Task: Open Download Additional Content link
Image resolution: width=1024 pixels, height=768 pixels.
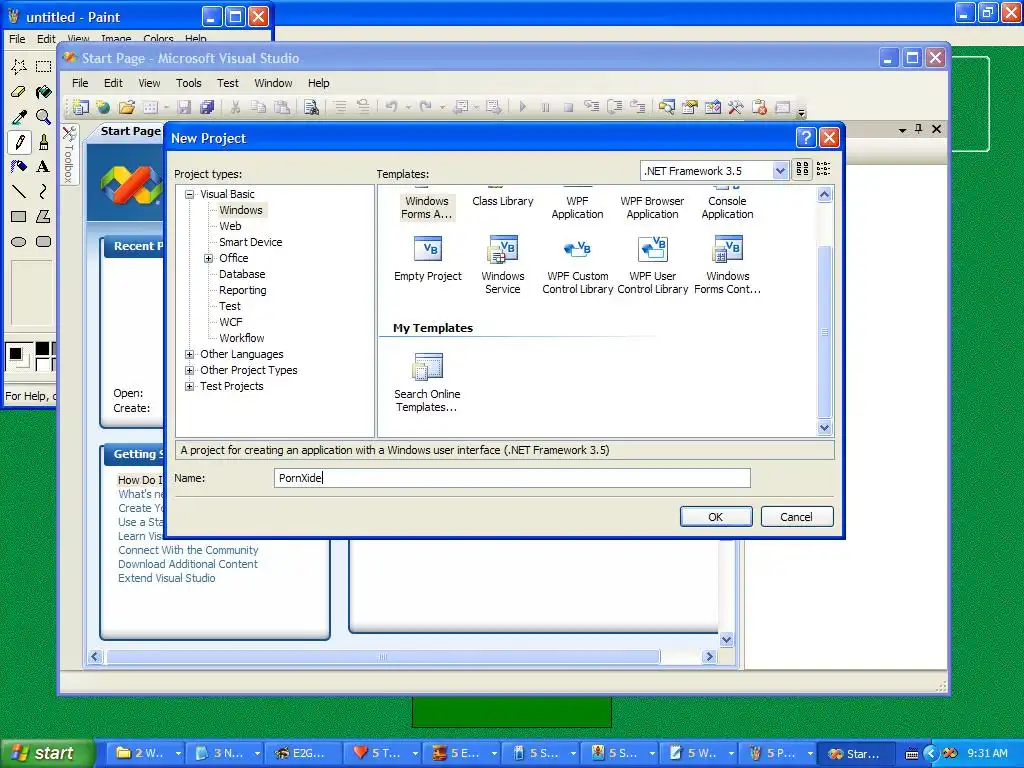Action: [x=188, y=564]
